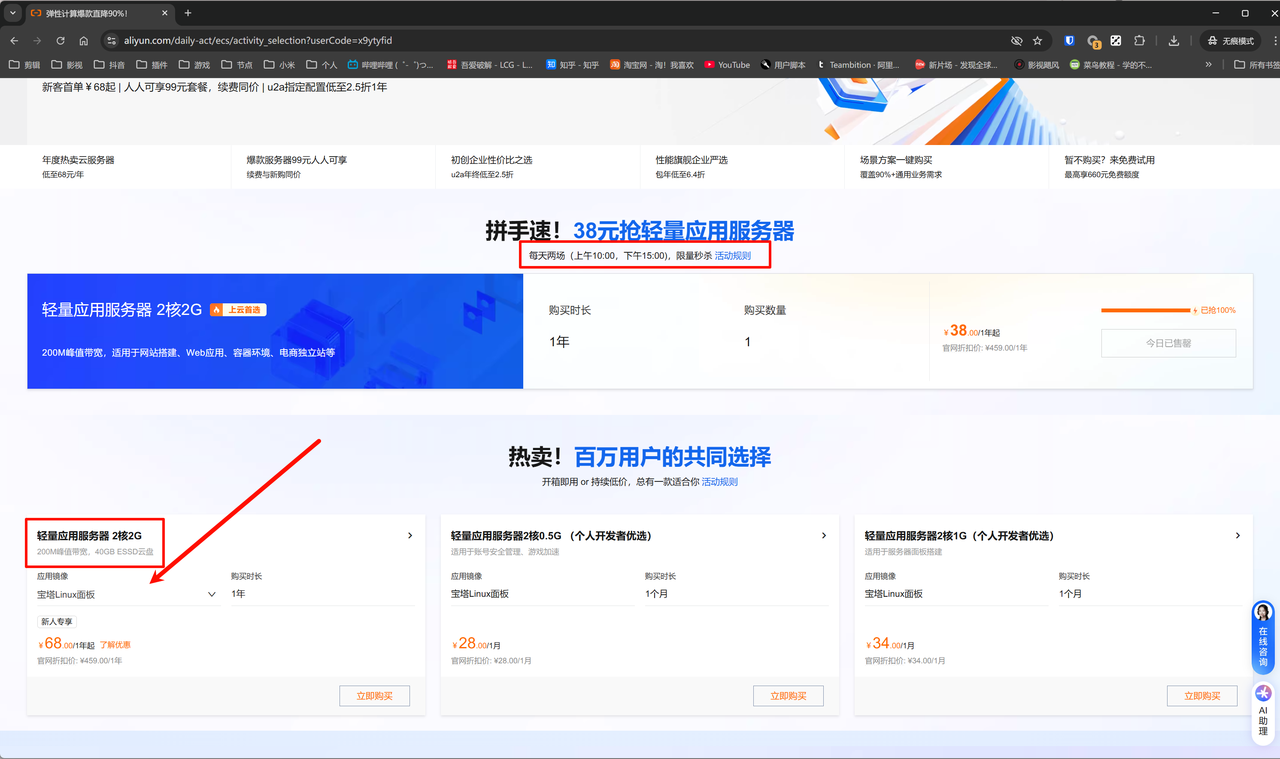Open the 插件 bookmark folder
Viewport: 1280px width, 759px height.
point(152,65)
